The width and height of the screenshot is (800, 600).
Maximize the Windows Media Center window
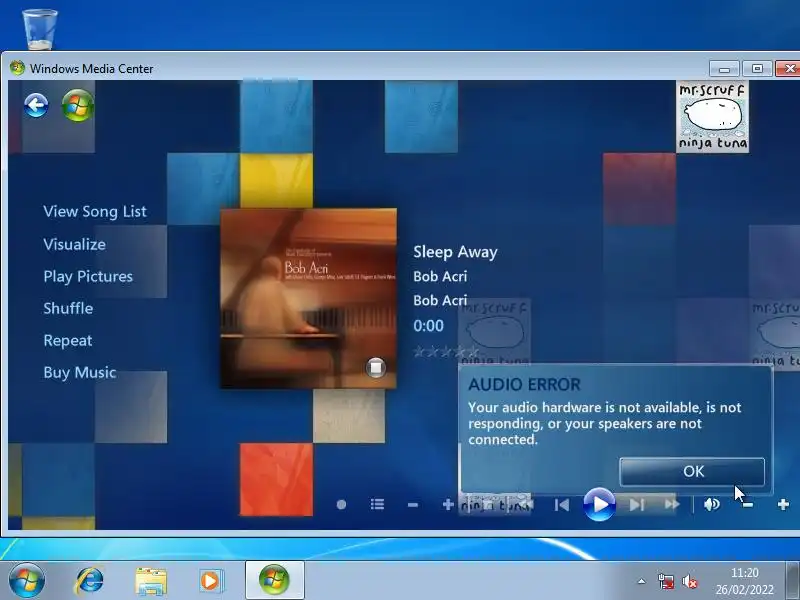[x=757, y=68]
